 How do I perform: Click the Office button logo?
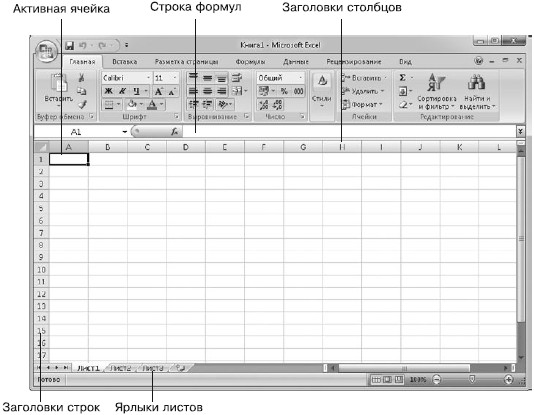46,52
